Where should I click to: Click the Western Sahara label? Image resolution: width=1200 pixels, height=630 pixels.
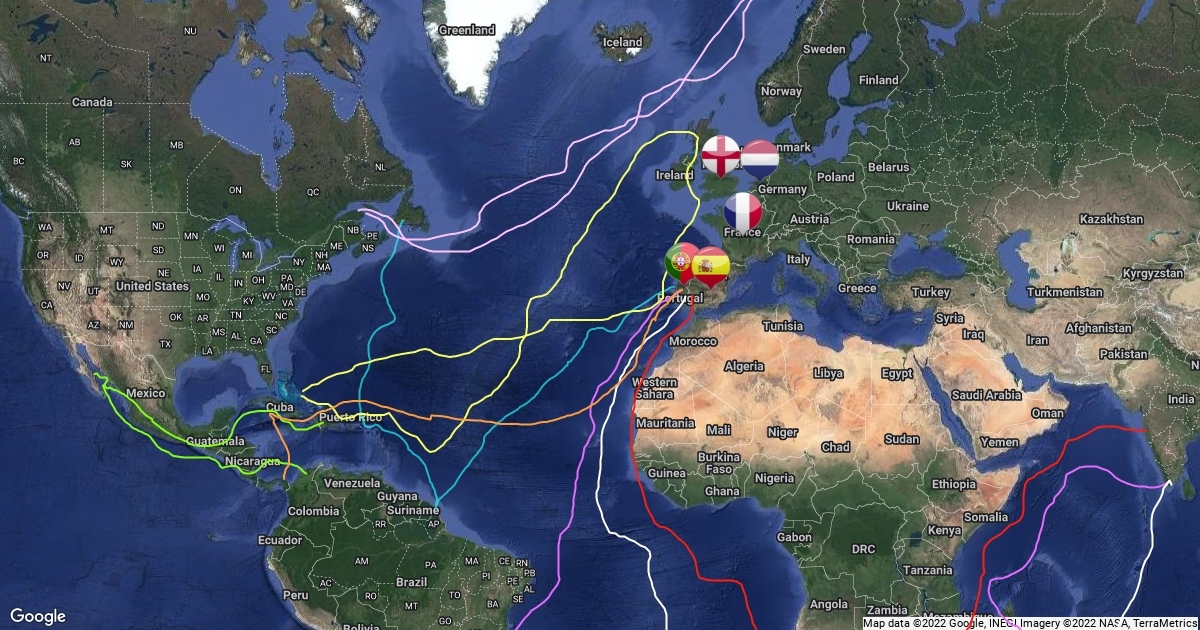pos(656,388)
